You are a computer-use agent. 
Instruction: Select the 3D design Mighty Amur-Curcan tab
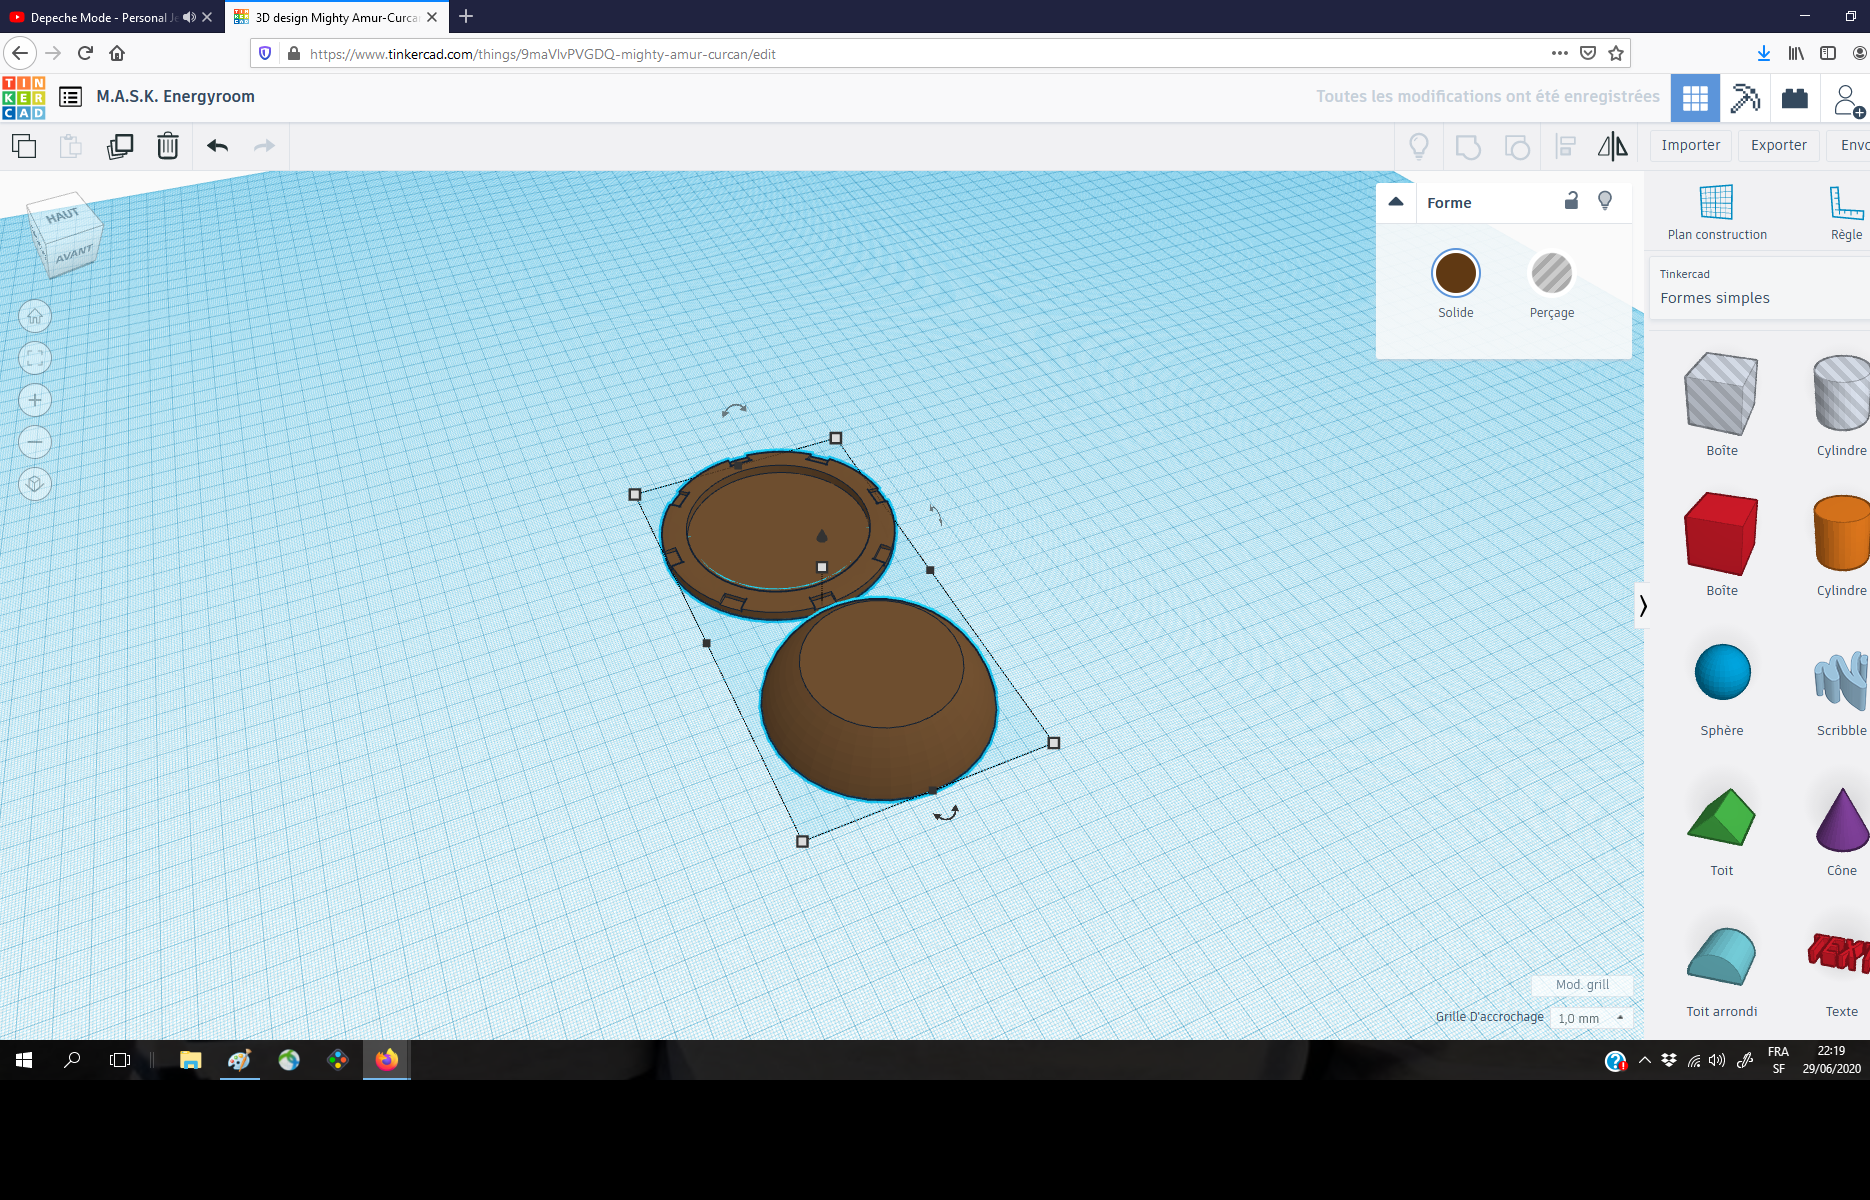tap(336, 17)
